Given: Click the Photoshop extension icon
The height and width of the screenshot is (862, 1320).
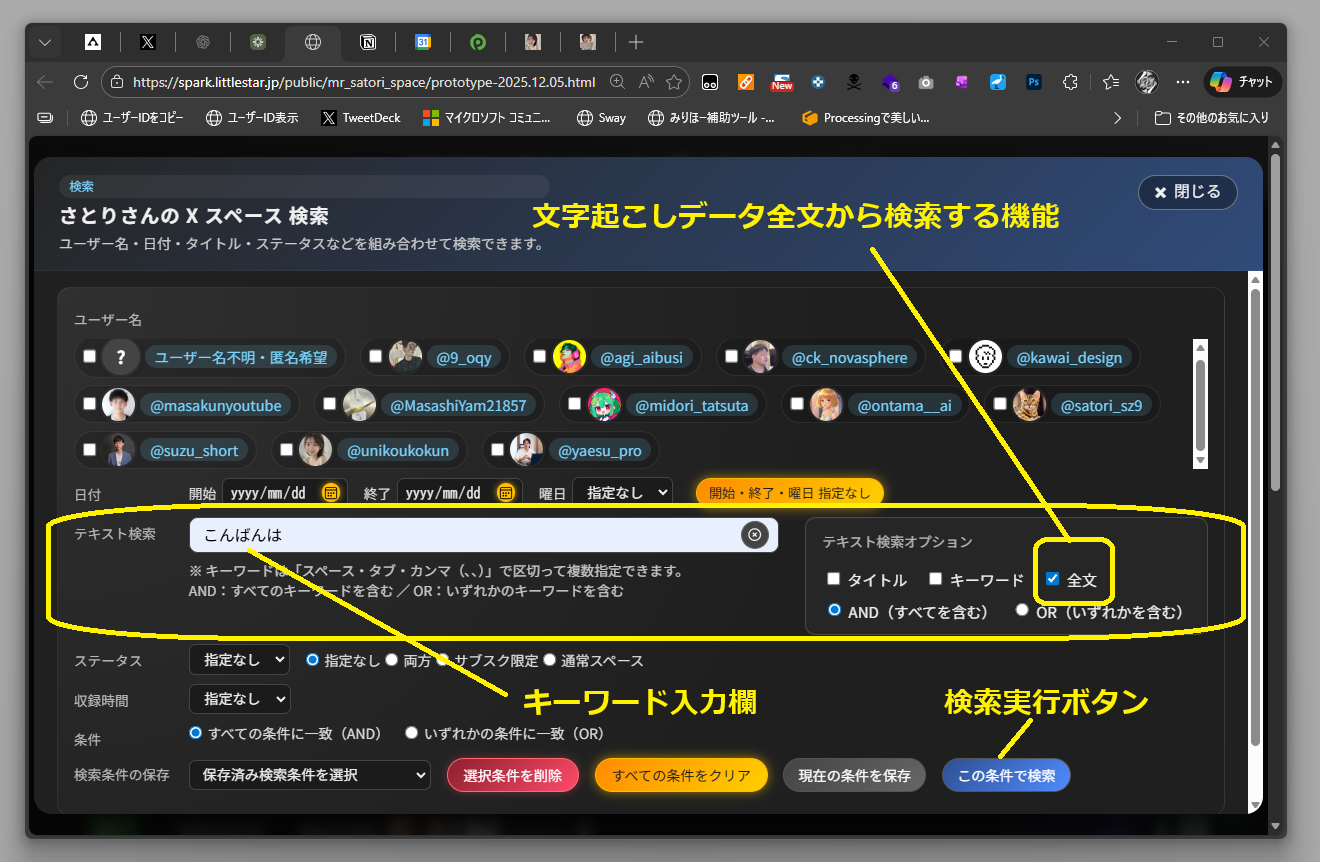Looking at the screenshot, I should (1033, 82).
